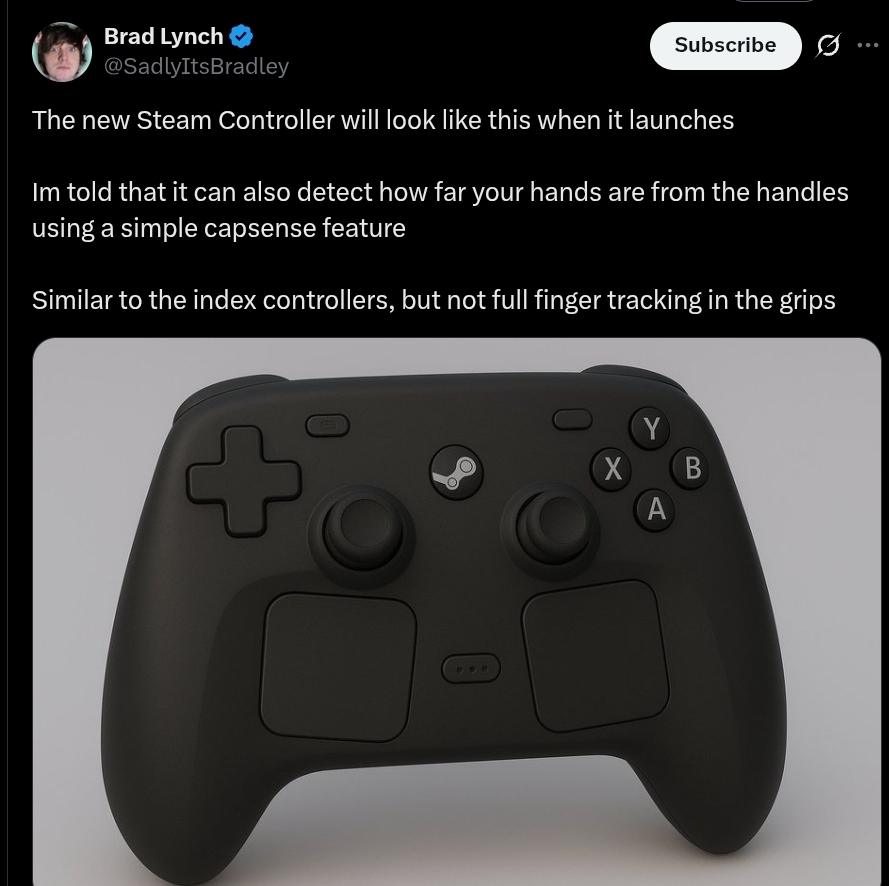This screenshot has width=889, height=886.
Task: Click the view button above the D-pad
Action: [x=328, y=425]
